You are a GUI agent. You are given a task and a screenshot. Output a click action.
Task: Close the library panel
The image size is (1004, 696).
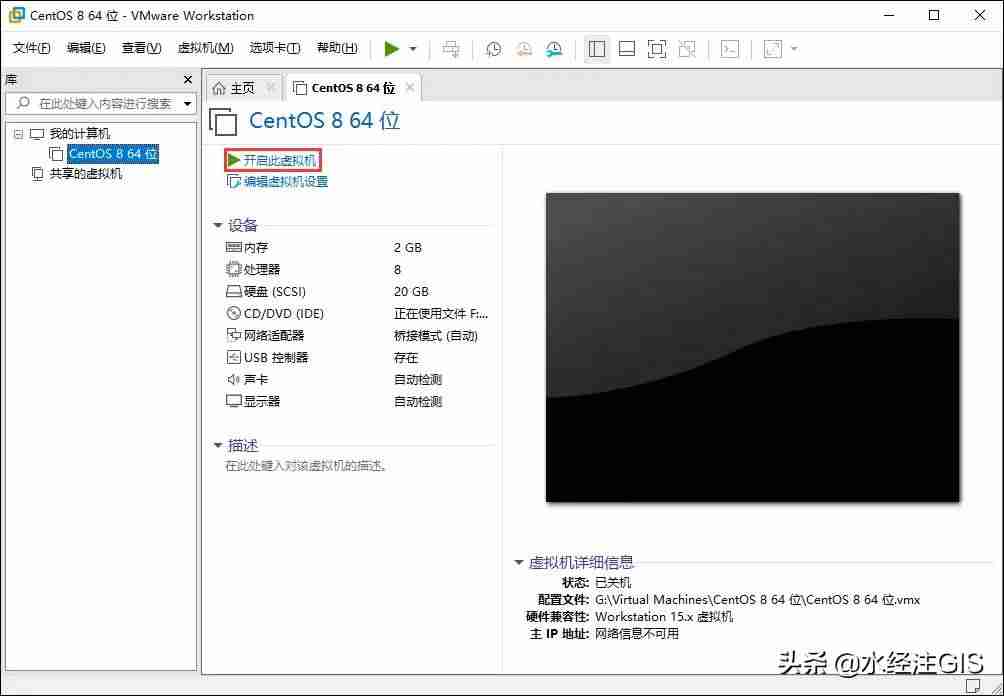188,80
